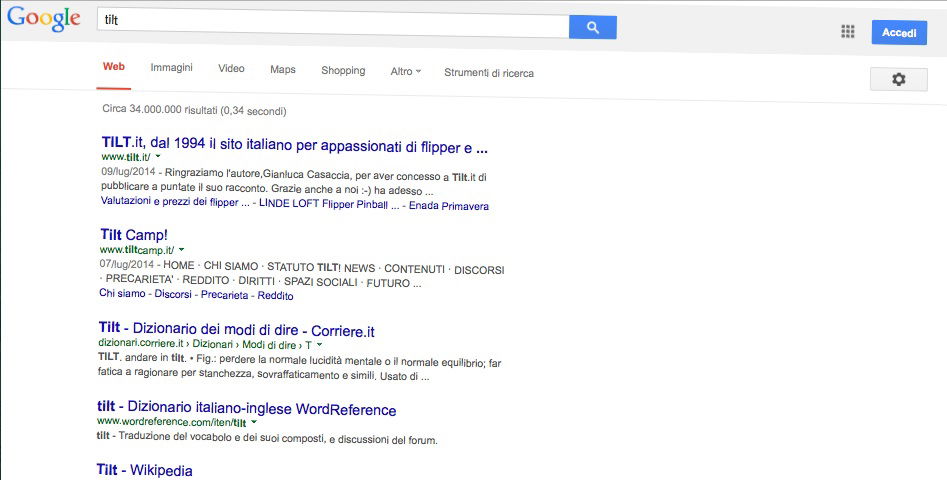Screen dimensions: 947x480
Task: Expand the arrow after dizionari.corriere.it breadcrumb
Action: pyautogui.click(x=319, y=345)
